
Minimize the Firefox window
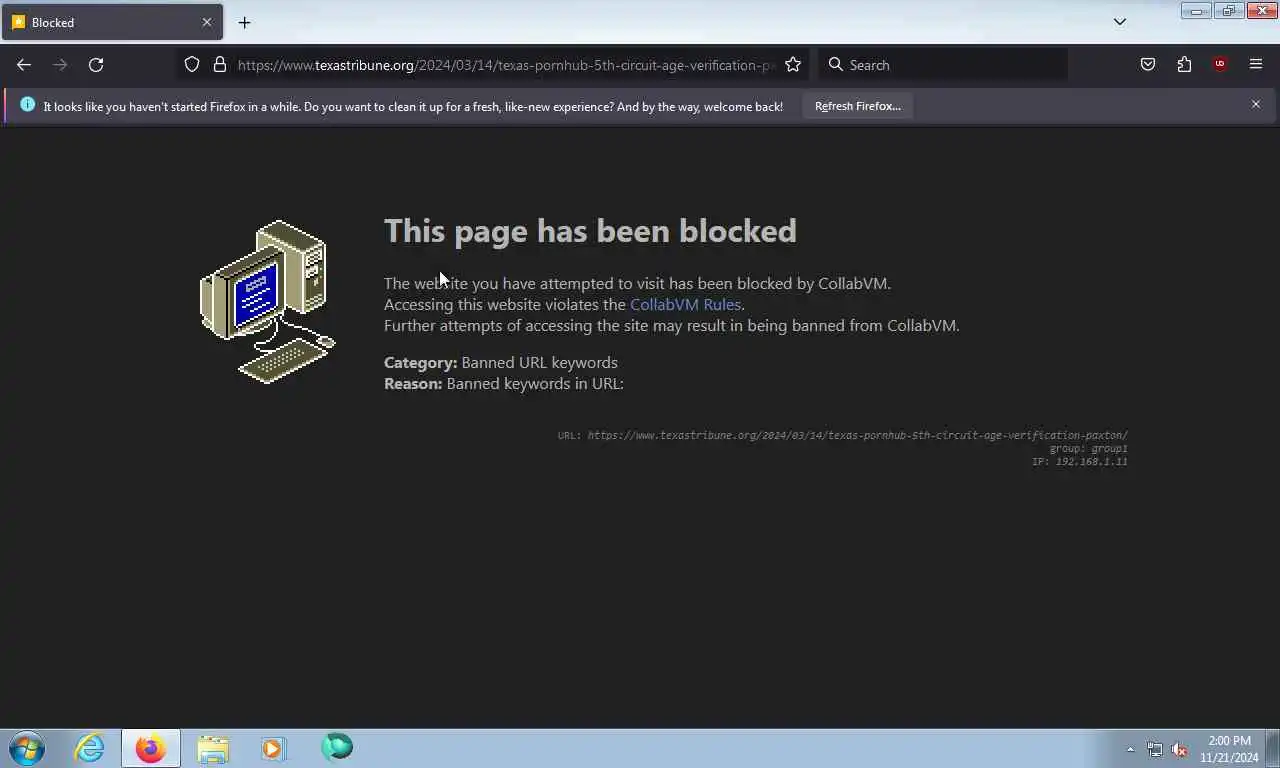pyautogui.click(x=1196, y=11)
